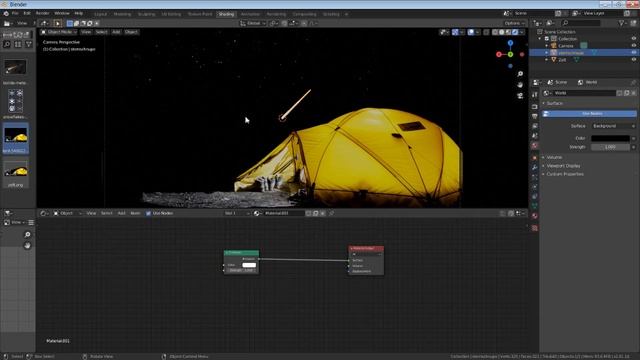Click the Blender logo menu icon

[x=6, y=13]
